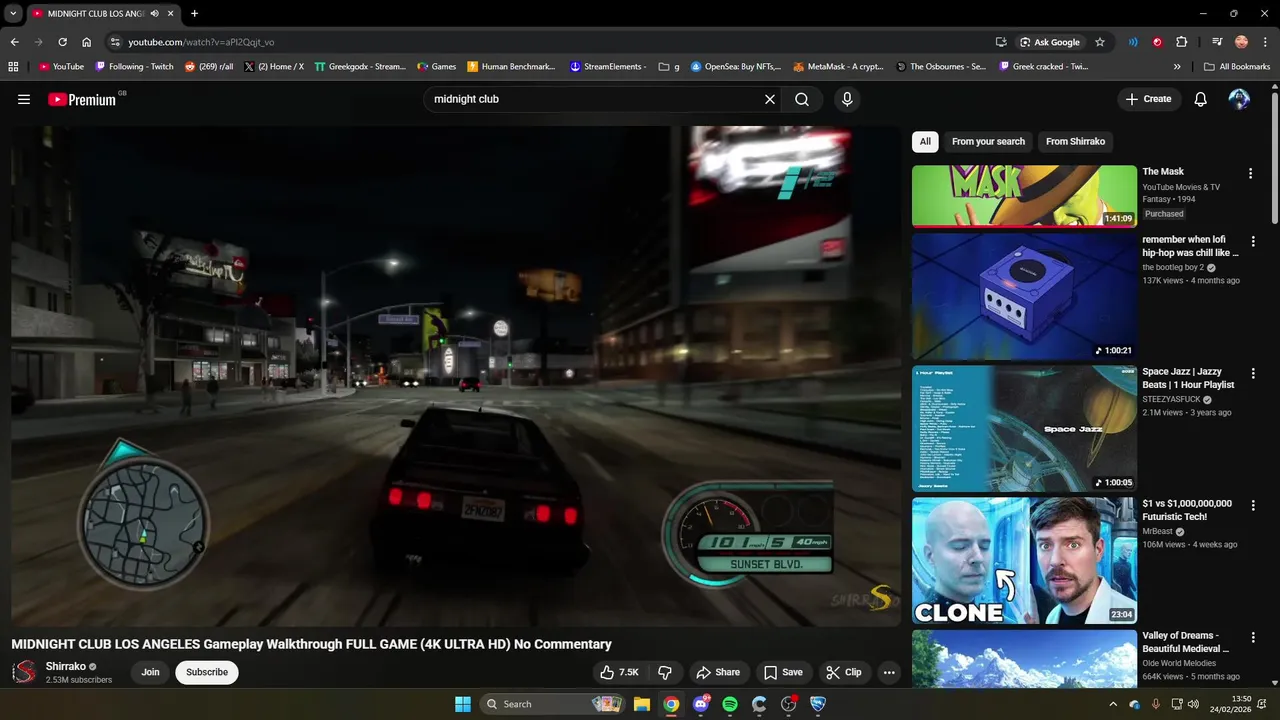Click '$1 vs $1,000,000,000 Futuristic Tech!' title
Viewport: 1280px width, 720px height.
point(1189,510)
